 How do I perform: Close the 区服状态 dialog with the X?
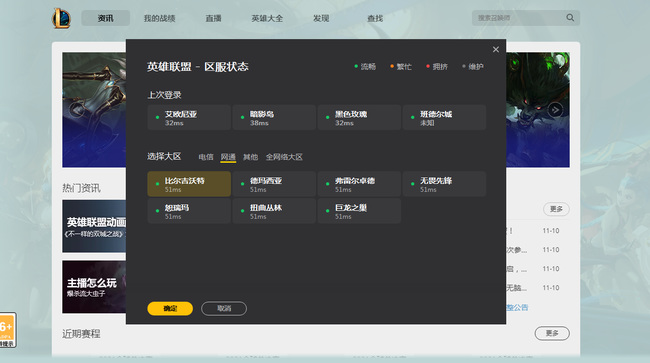tap(496, 49)
